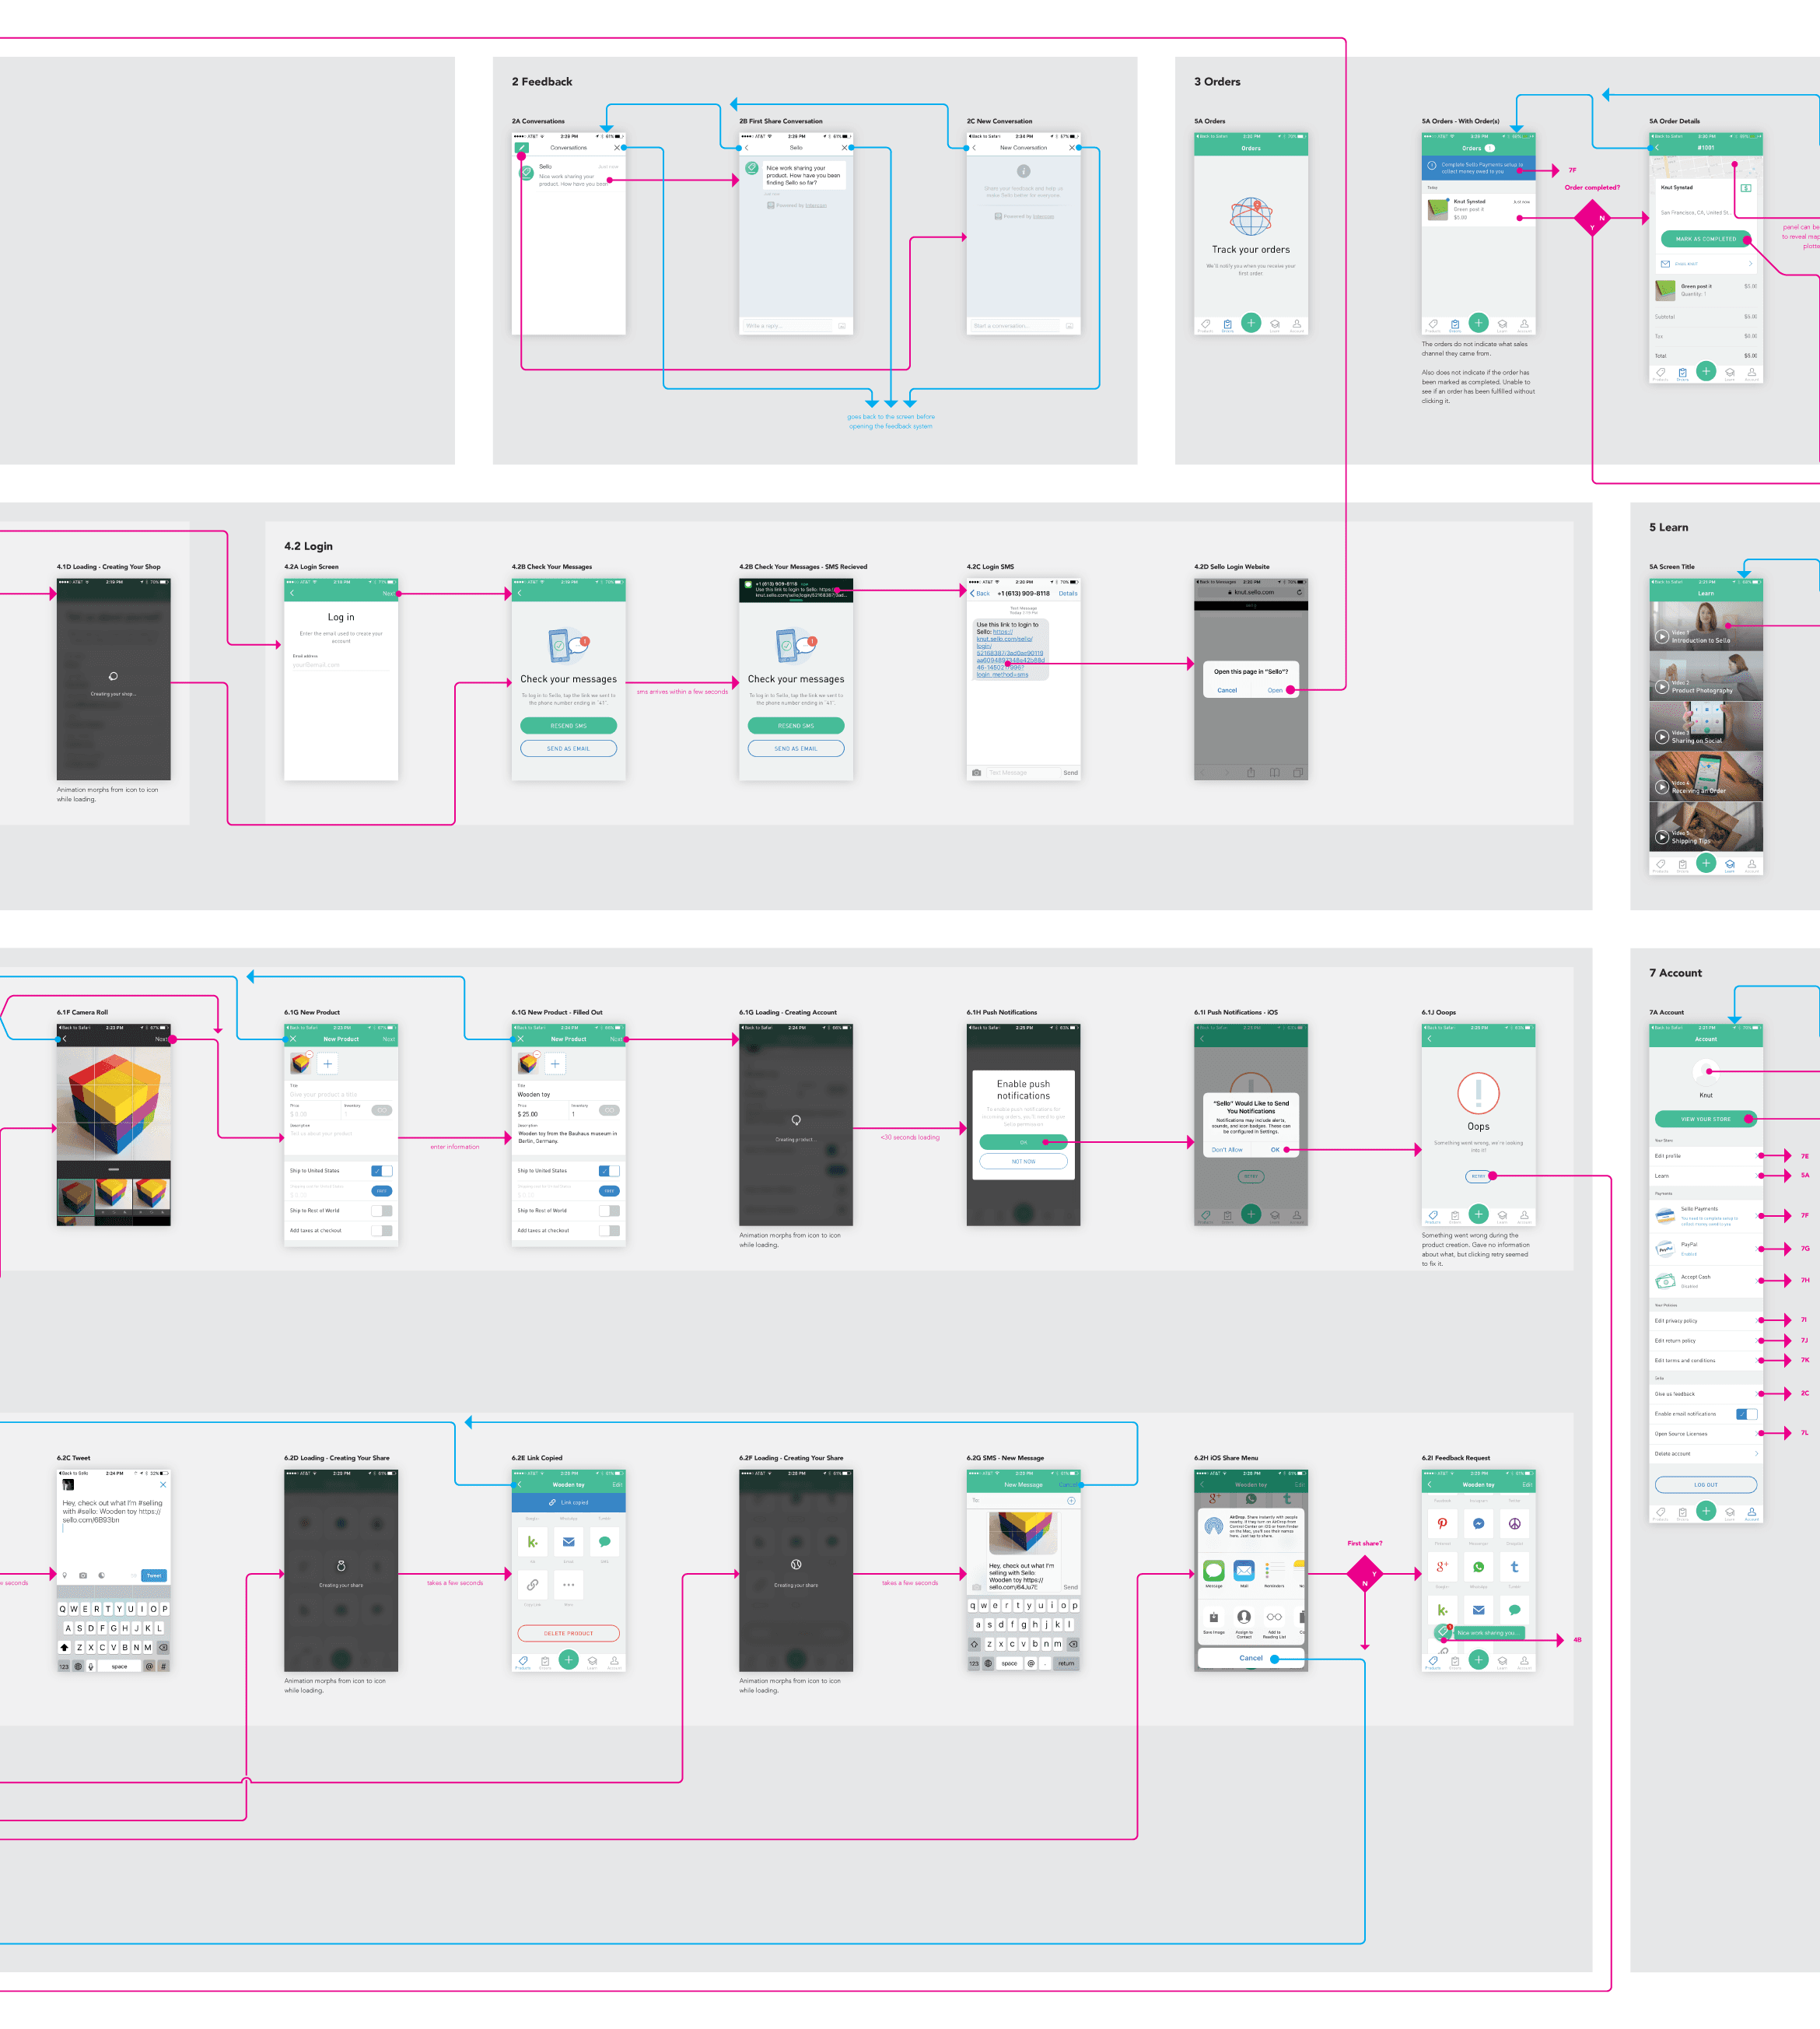Click the Learn tab icon in 7A Account
Screen dimensions: 1820x2029
point(1729,1512)
